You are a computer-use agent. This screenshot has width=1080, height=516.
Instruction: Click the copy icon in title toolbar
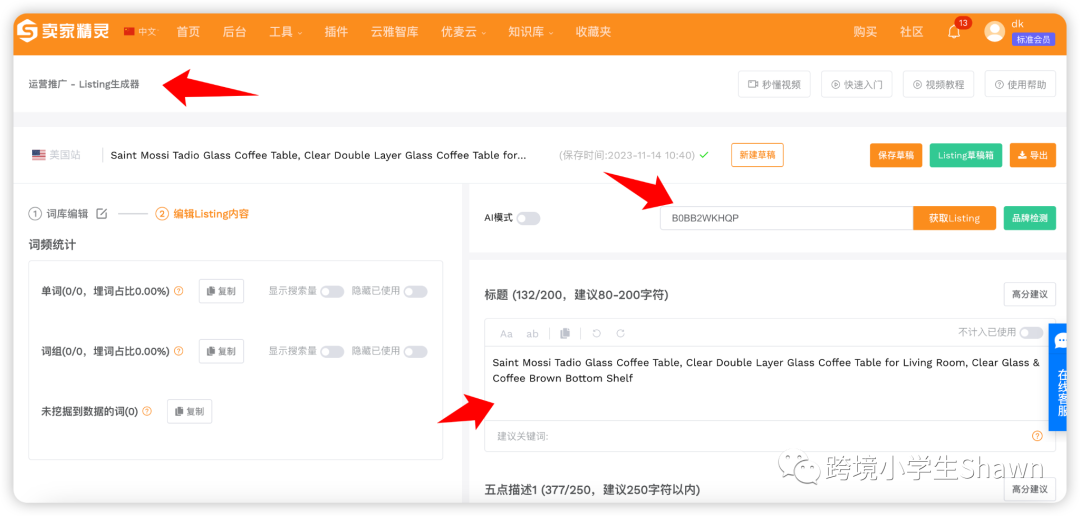click(565, 333)
